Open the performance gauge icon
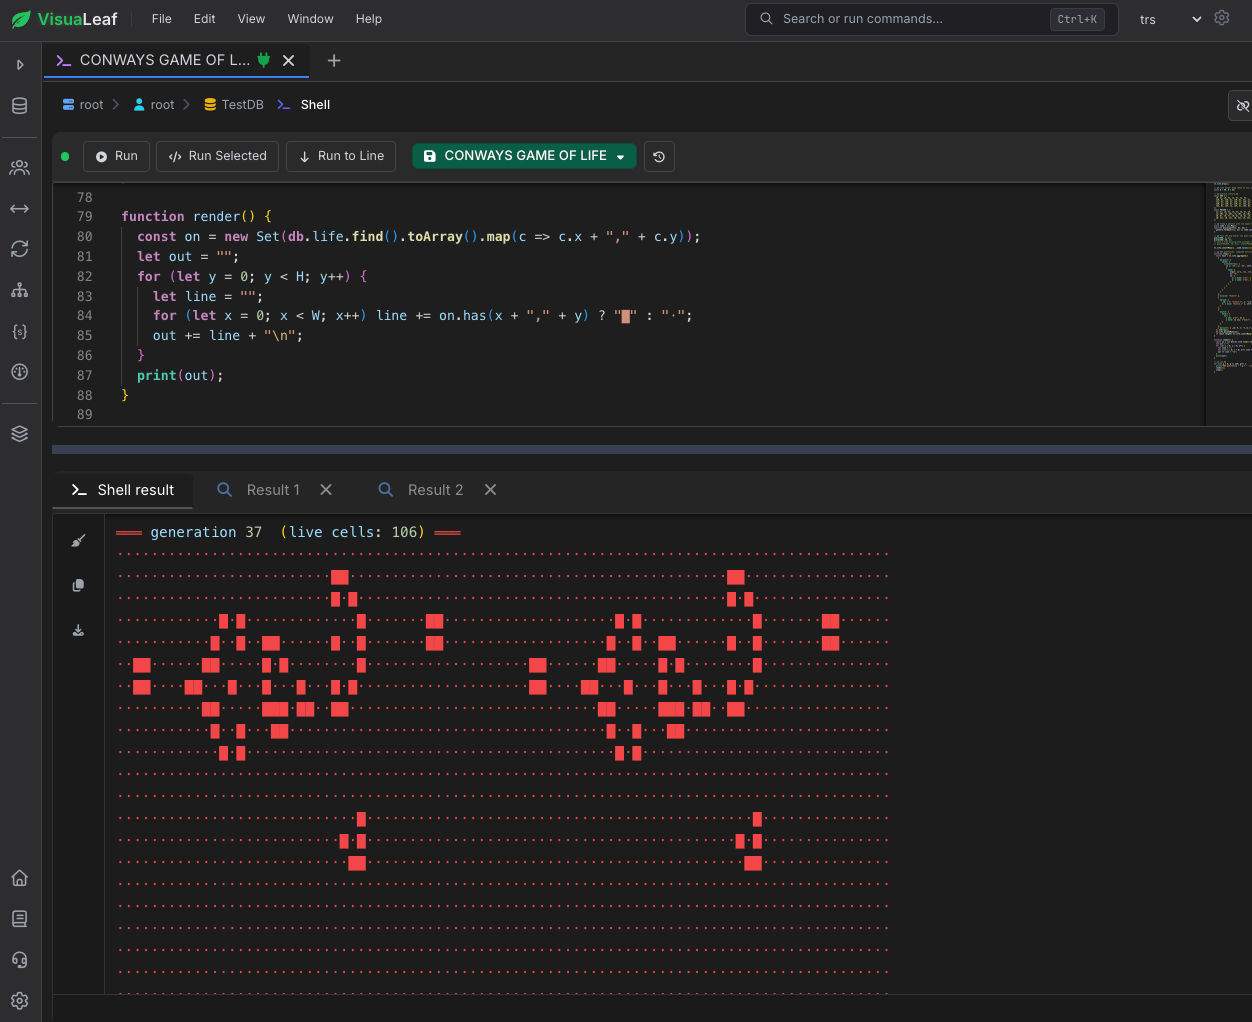 click(20, 372)
